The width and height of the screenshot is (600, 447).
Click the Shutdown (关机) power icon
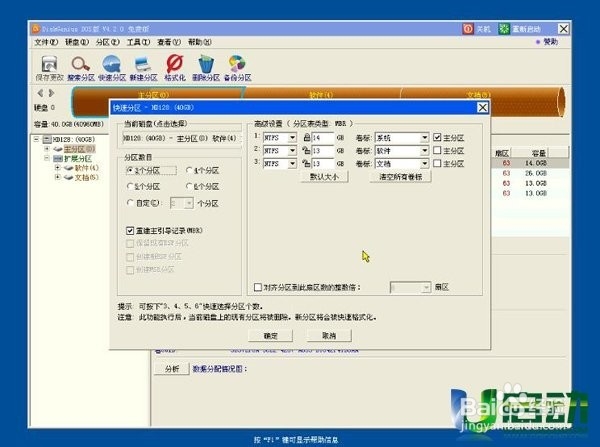click(468, 29)
